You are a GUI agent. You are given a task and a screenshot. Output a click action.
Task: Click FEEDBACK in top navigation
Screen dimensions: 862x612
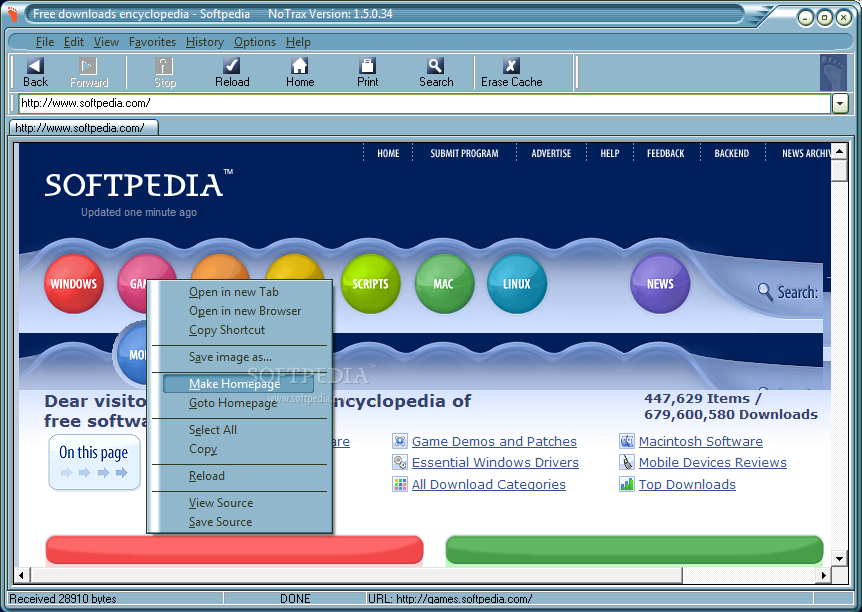(x=665, y=153)
